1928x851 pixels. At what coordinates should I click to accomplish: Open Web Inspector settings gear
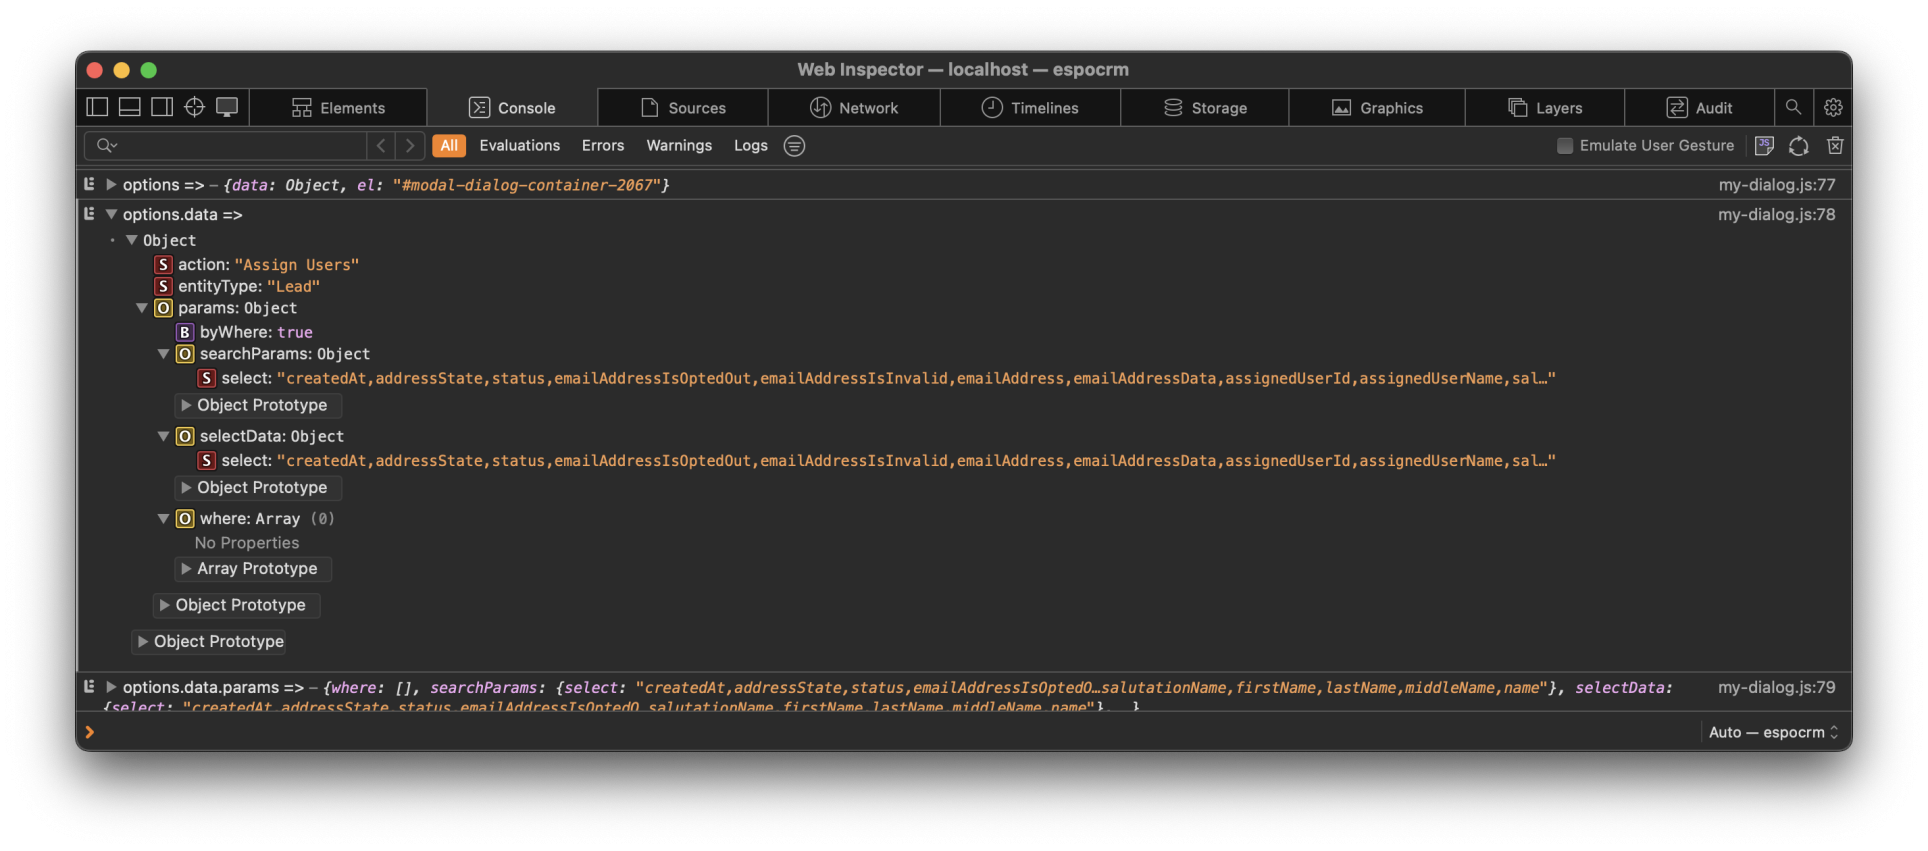[1833, 107]
